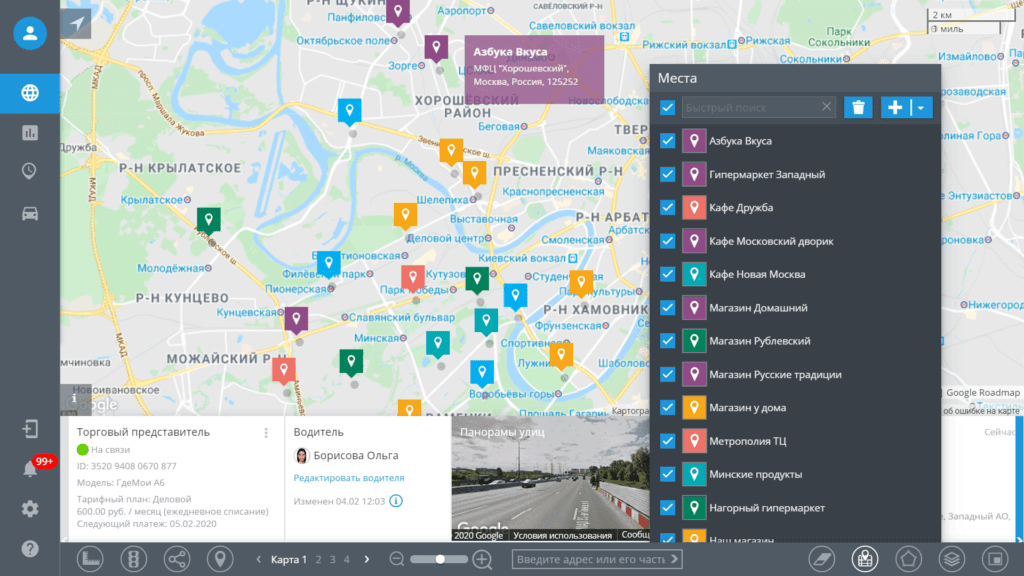Select the ruler measurement tool
The image size is (1024, 576).
pos(90,559)
